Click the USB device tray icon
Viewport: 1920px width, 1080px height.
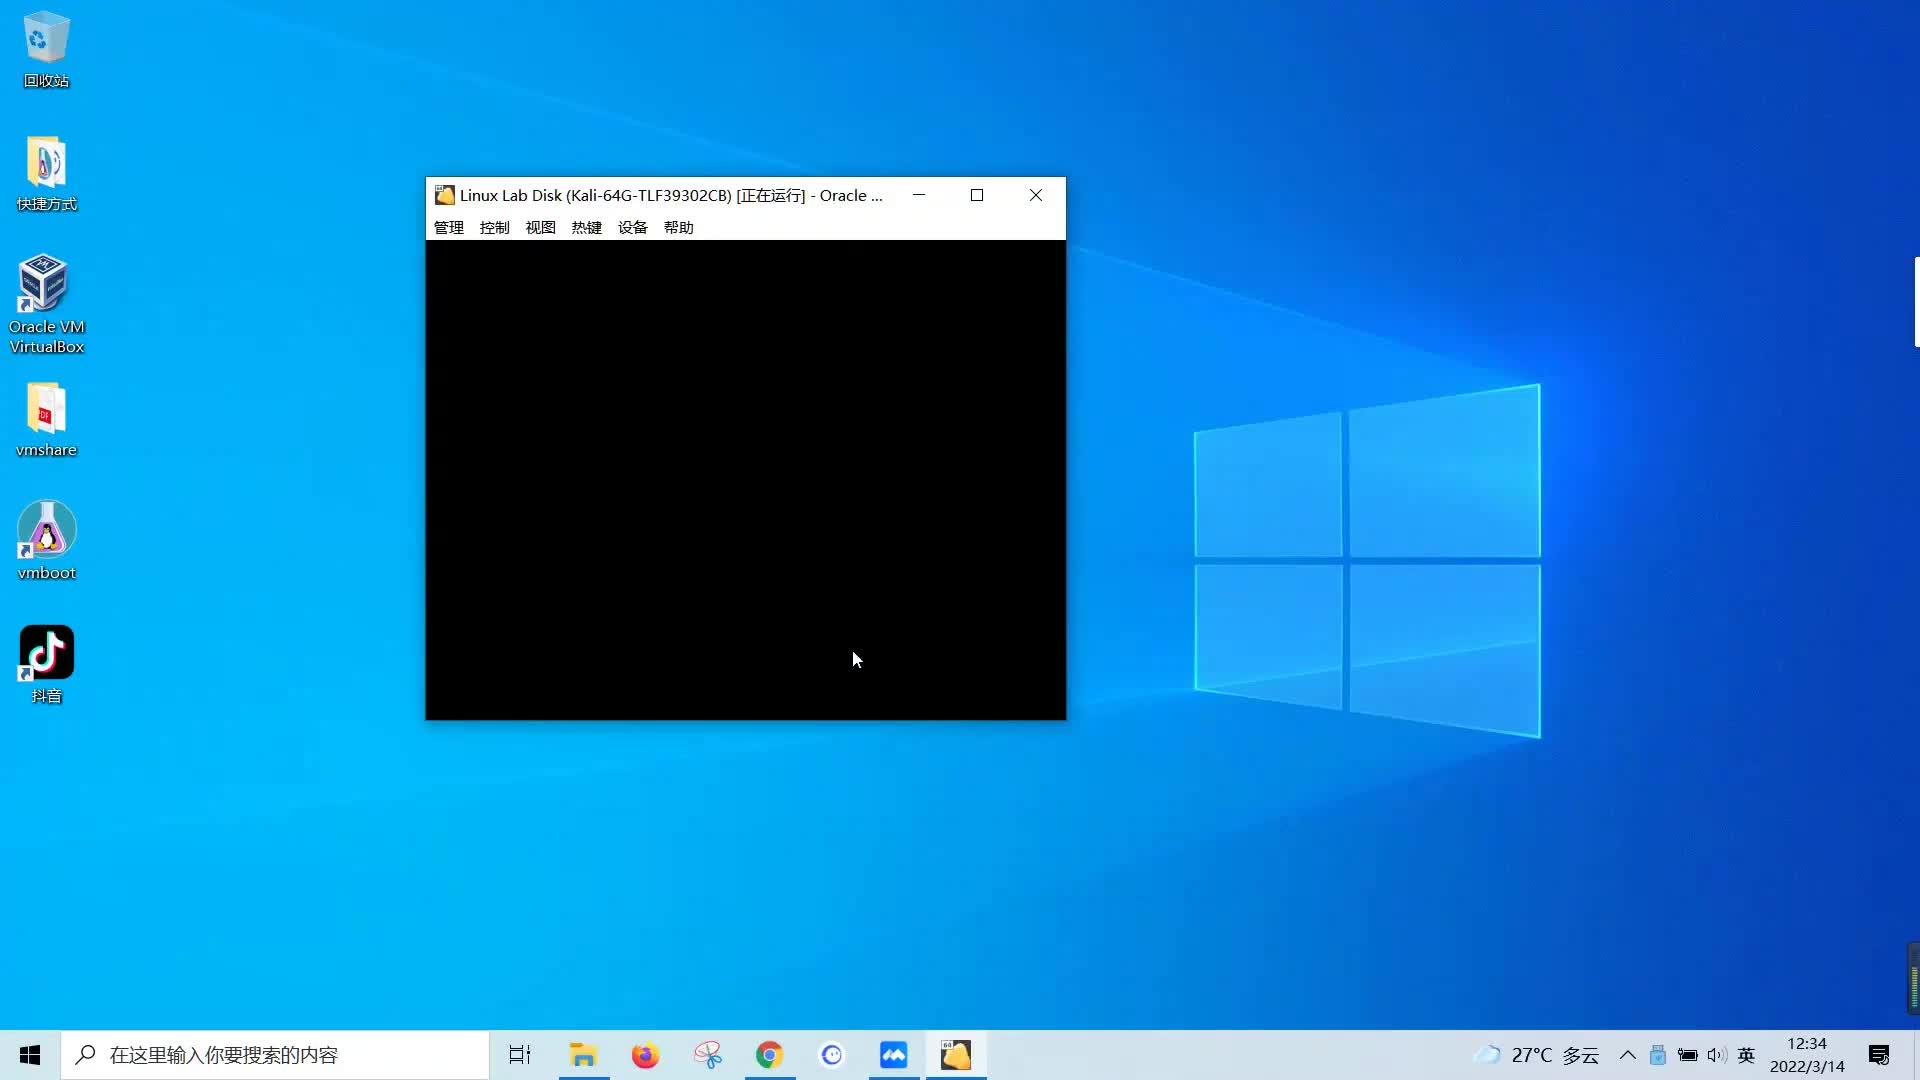pos(1658,1055)
